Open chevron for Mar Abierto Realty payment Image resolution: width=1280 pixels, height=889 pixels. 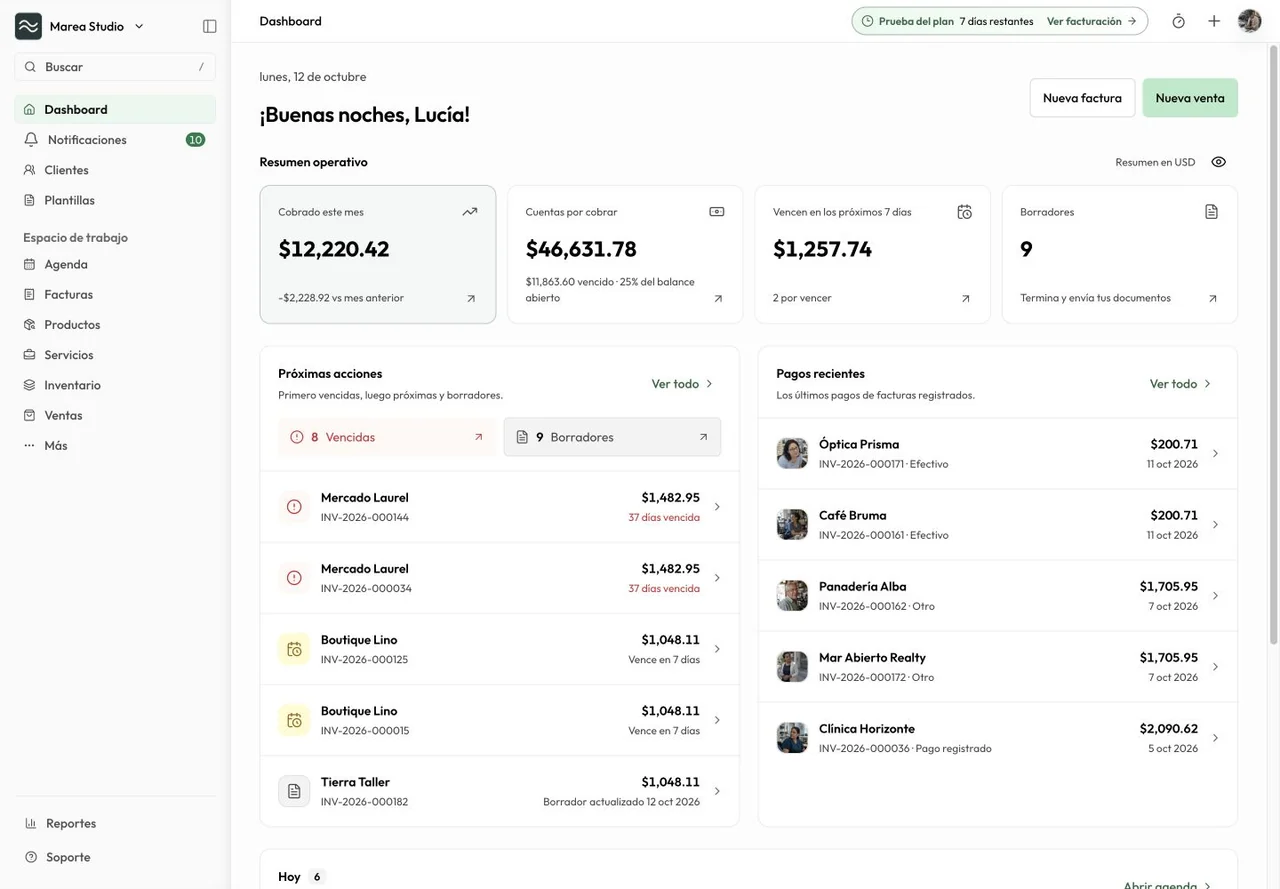point(1215,667)
